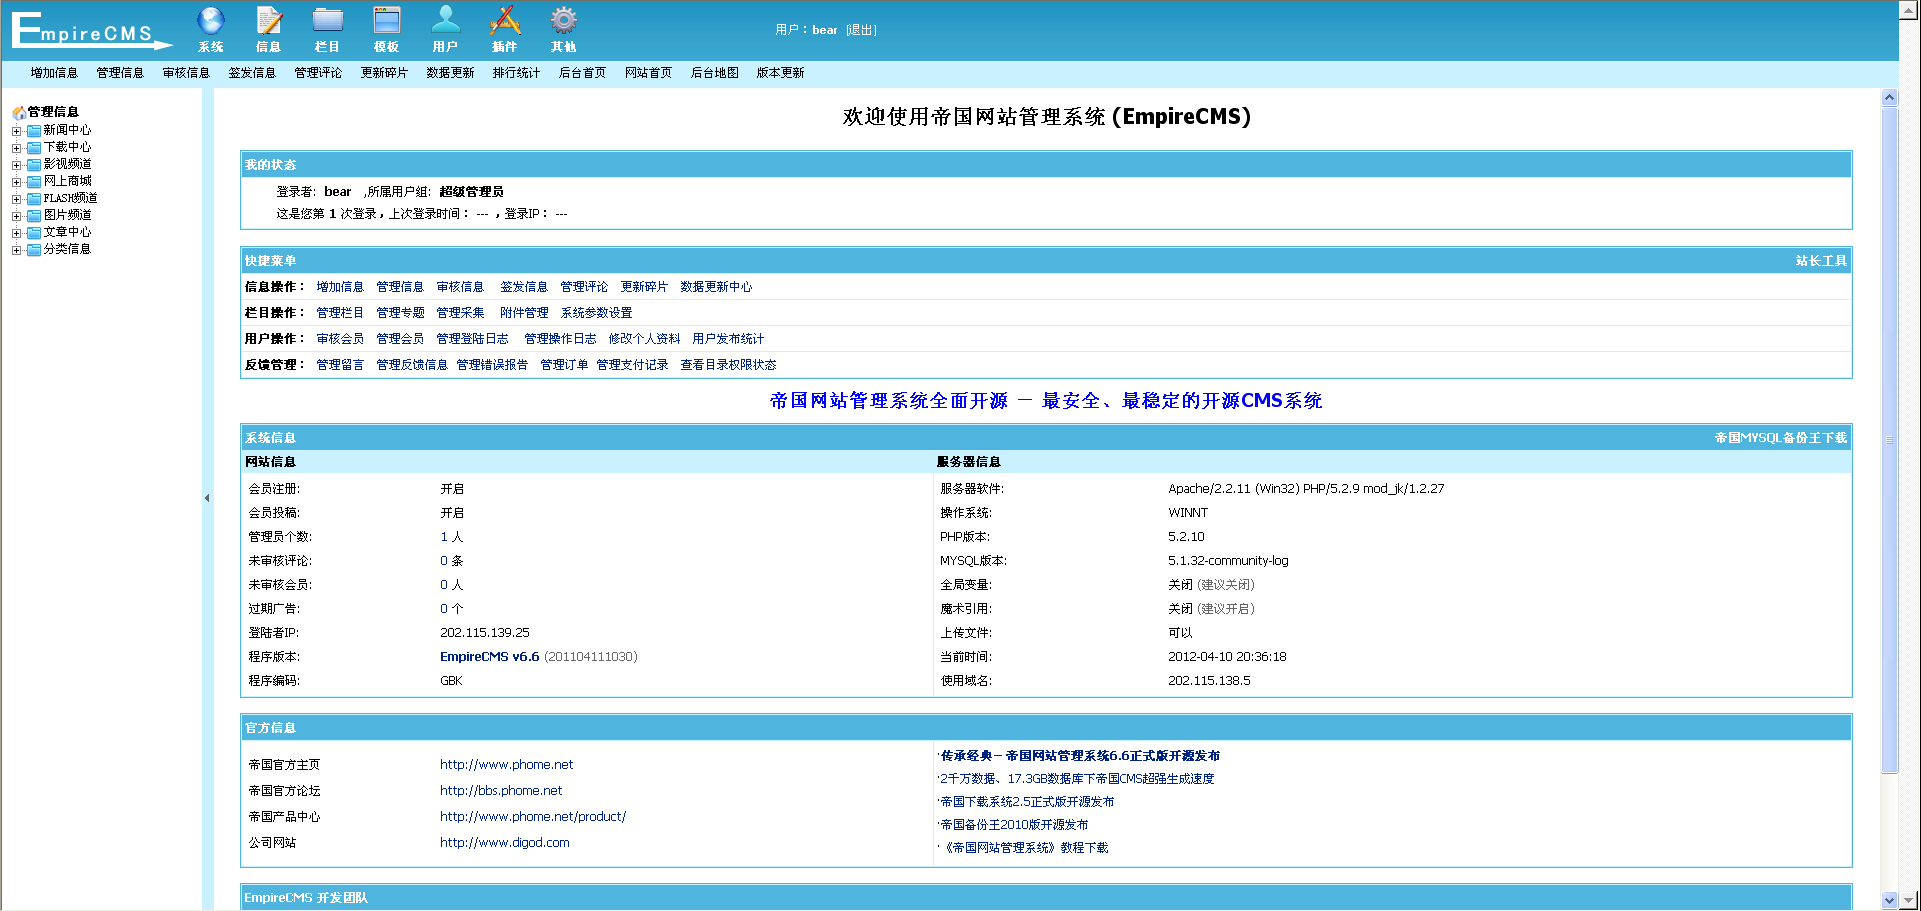Open the 插件 plugin icon
This screenshot has height=911, width=1921.
point(505,21)
